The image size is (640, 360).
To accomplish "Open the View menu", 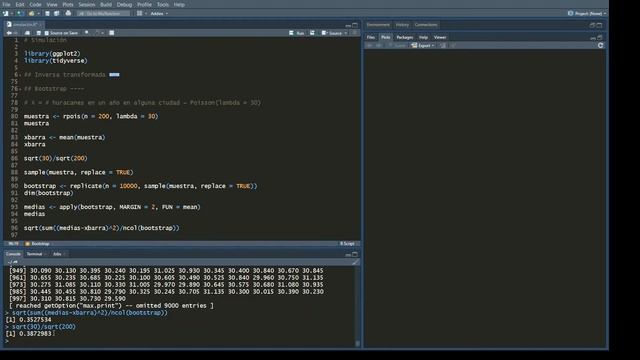I will pos(52,4).
